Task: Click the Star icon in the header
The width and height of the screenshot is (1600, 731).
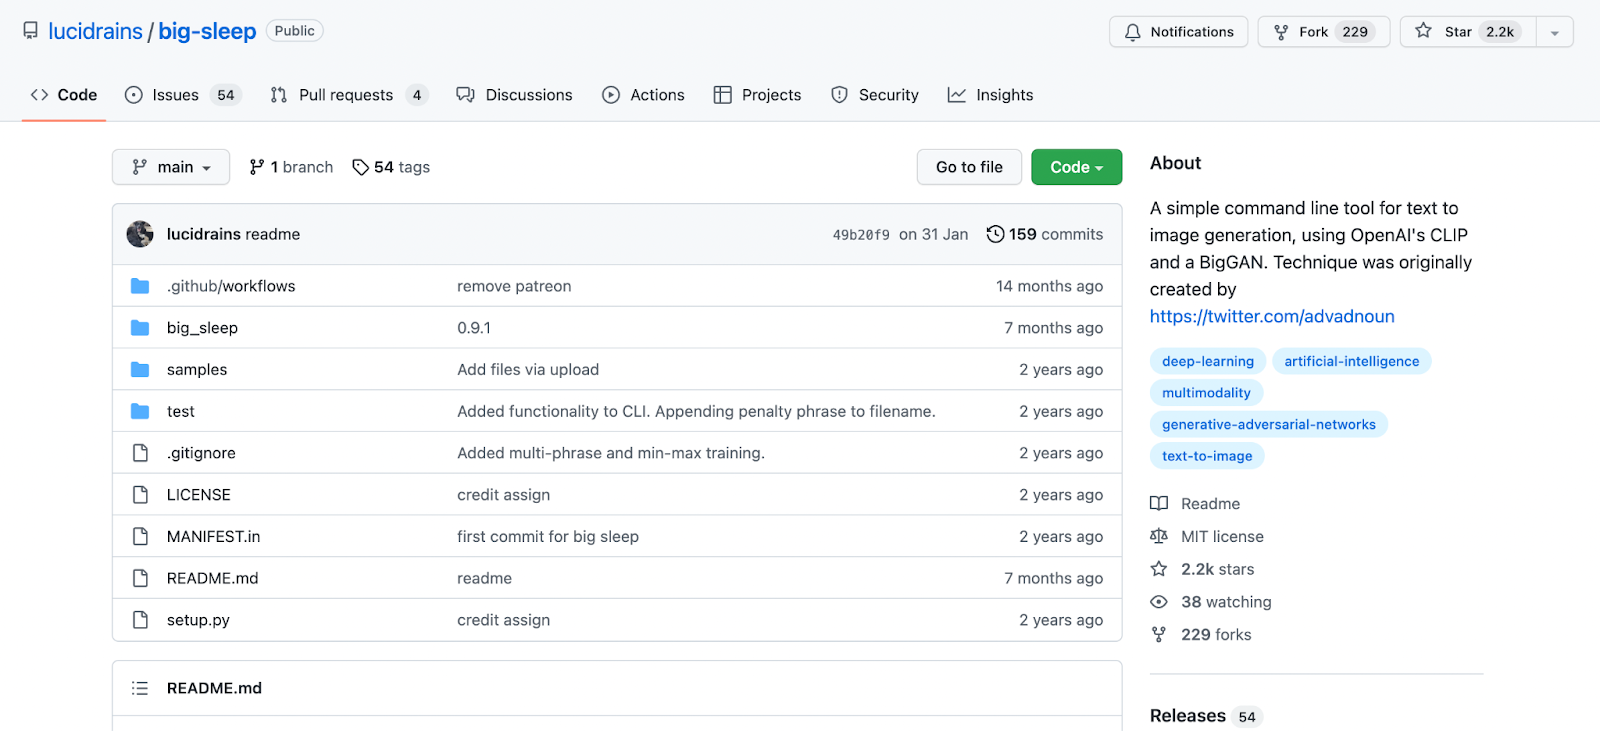Action: pyautogui.click(x=1423, y=31)
